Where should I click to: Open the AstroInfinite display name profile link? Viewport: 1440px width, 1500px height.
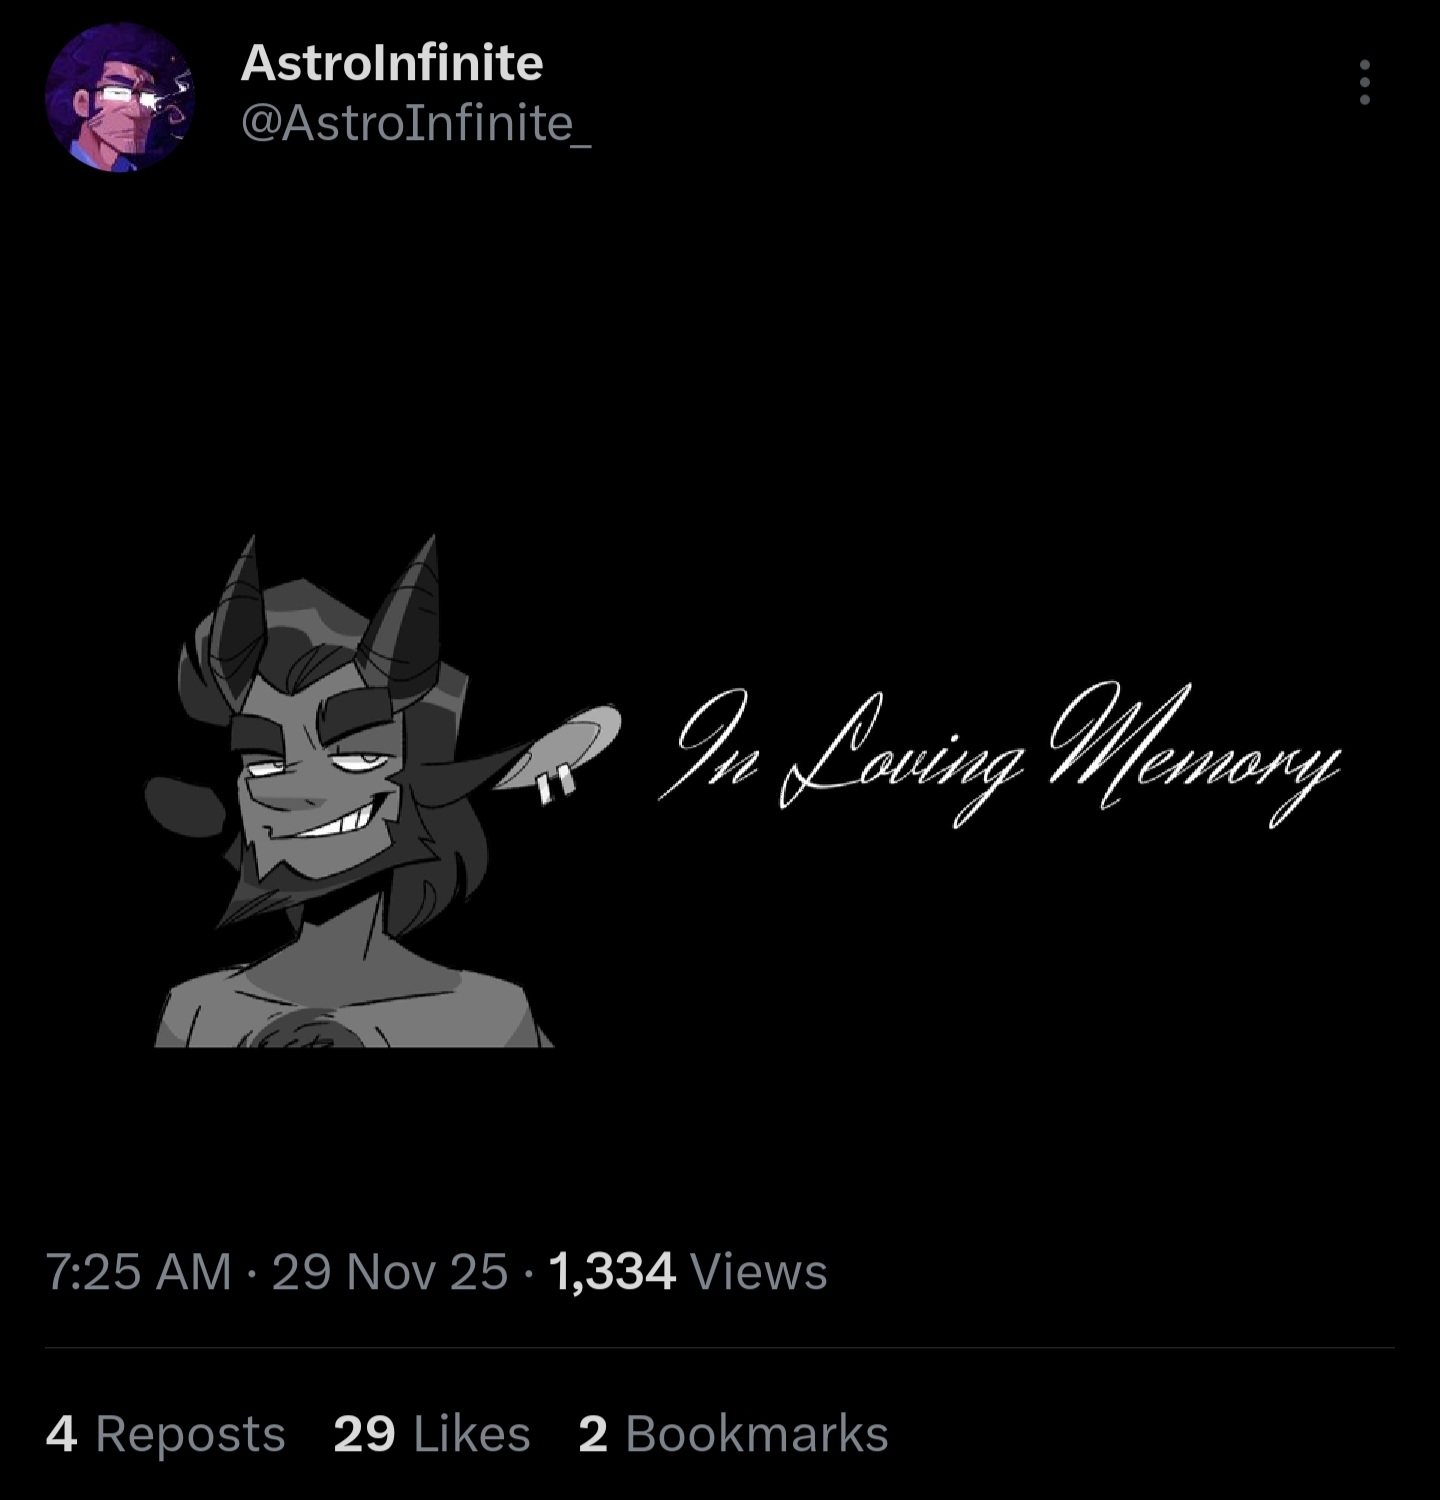pyautogui.click(x=392, y=62)
